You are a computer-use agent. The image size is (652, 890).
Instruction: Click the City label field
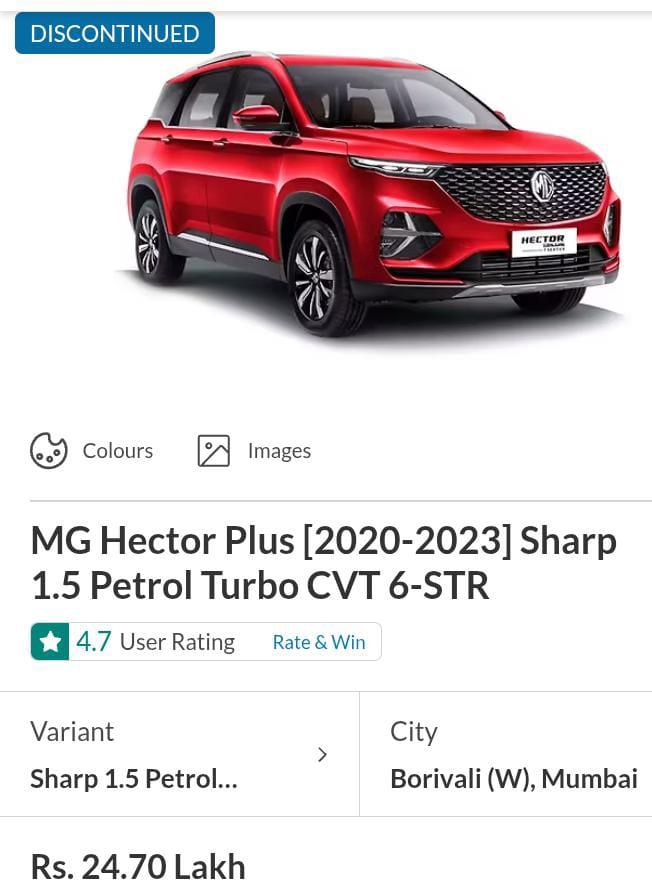pyautogui.click(x=414, y=732)
